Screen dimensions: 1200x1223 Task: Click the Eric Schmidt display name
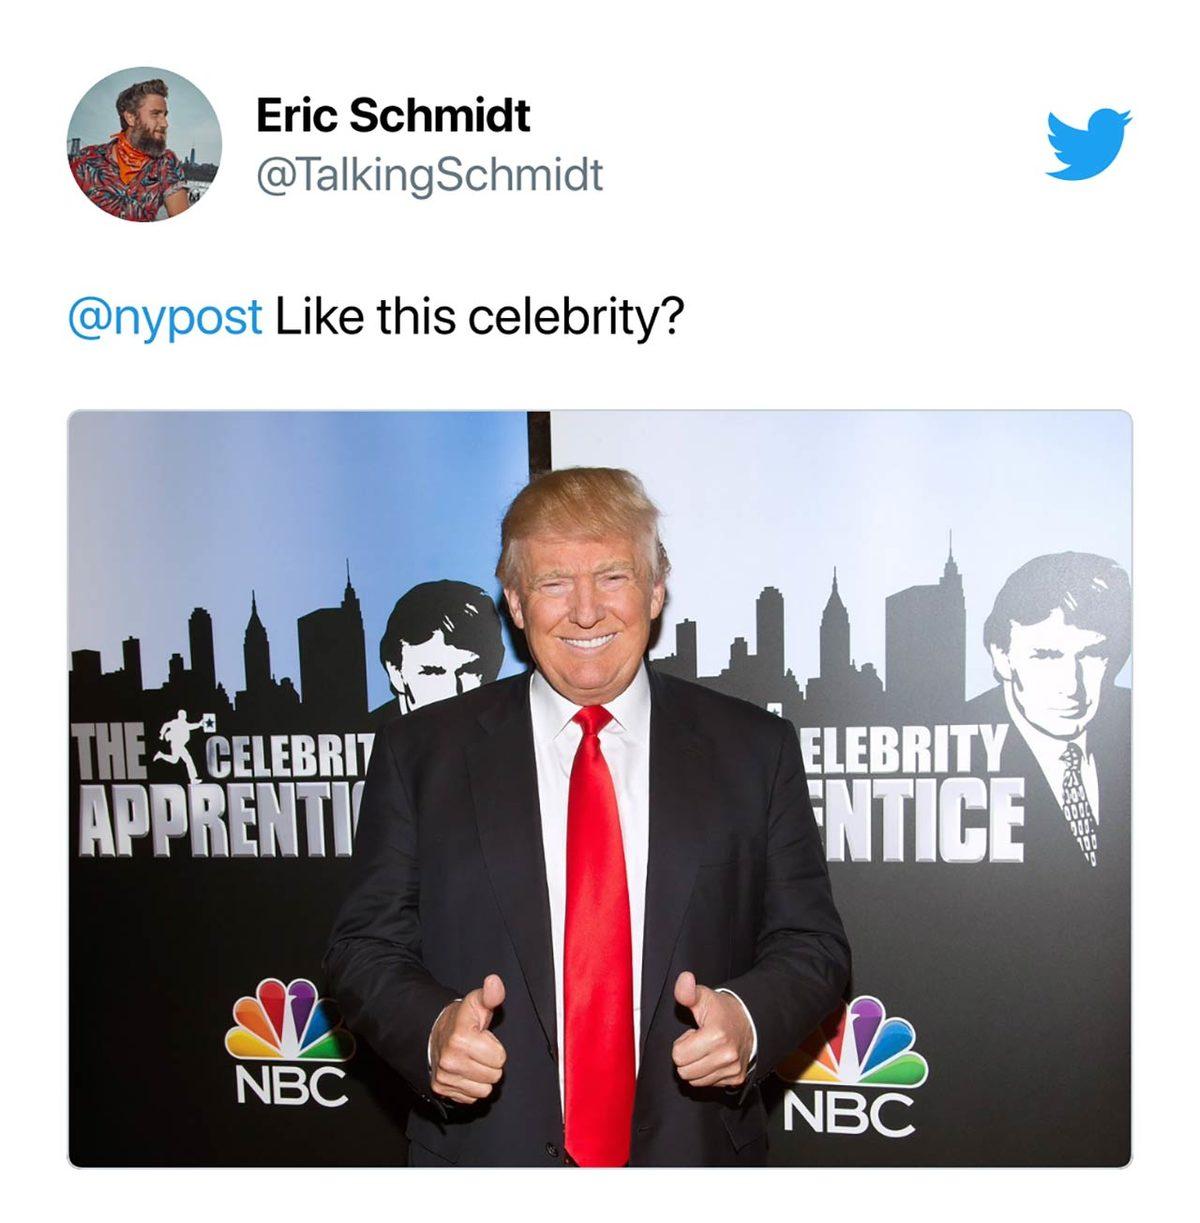click(x=393, y=115)
